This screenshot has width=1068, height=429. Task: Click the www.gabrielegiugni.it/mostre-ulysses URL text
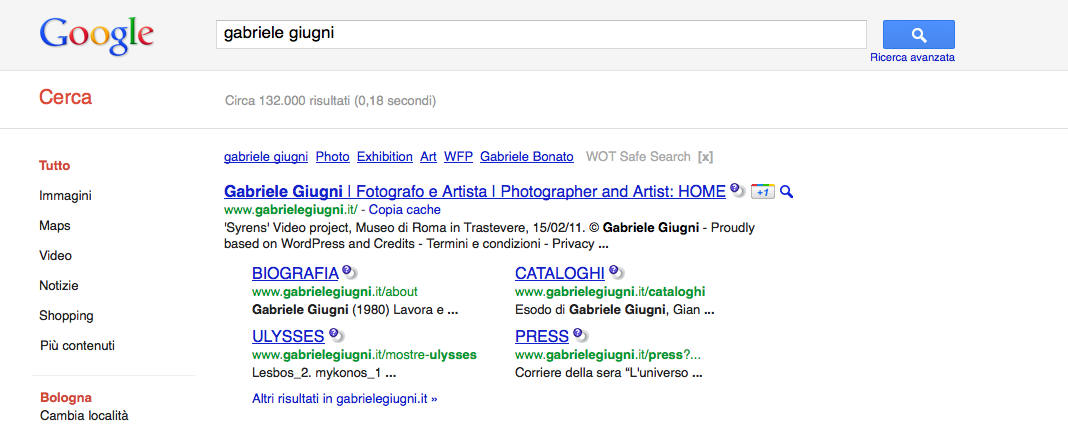pyautogui.click(x=364, y=355)
